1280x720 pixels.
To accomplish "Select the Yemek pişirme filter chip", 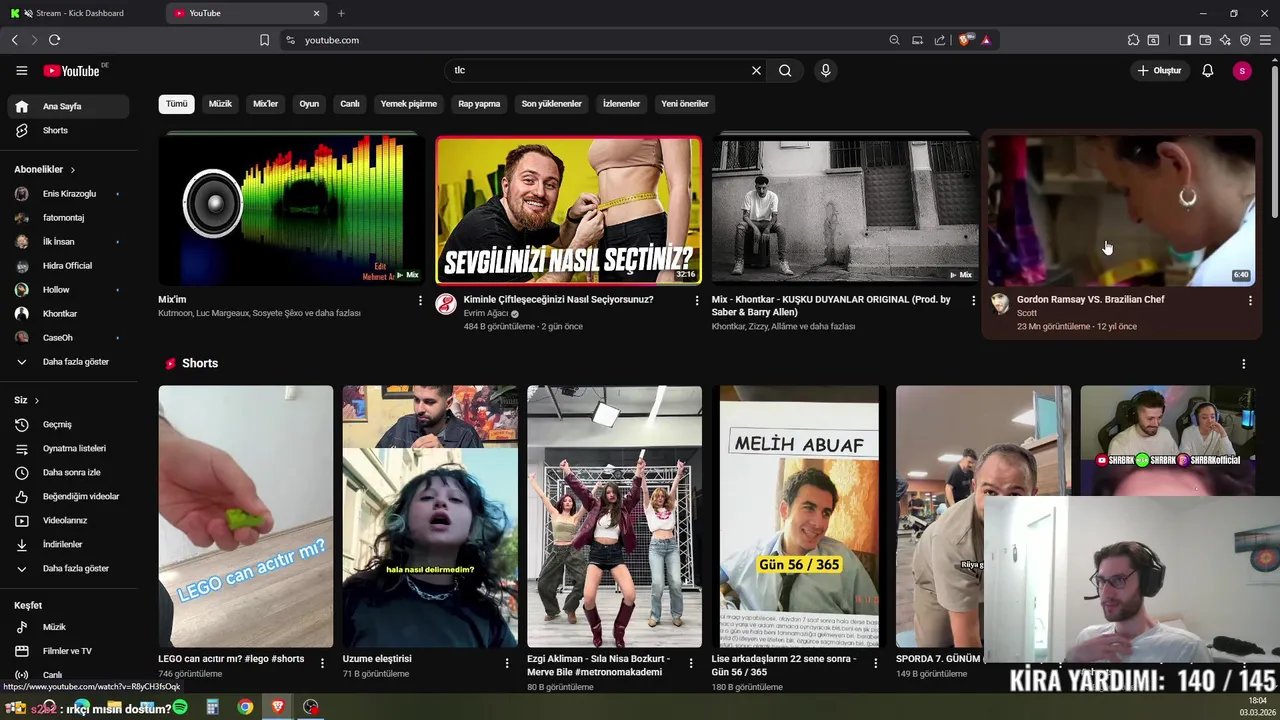I will tap(408, 104).
